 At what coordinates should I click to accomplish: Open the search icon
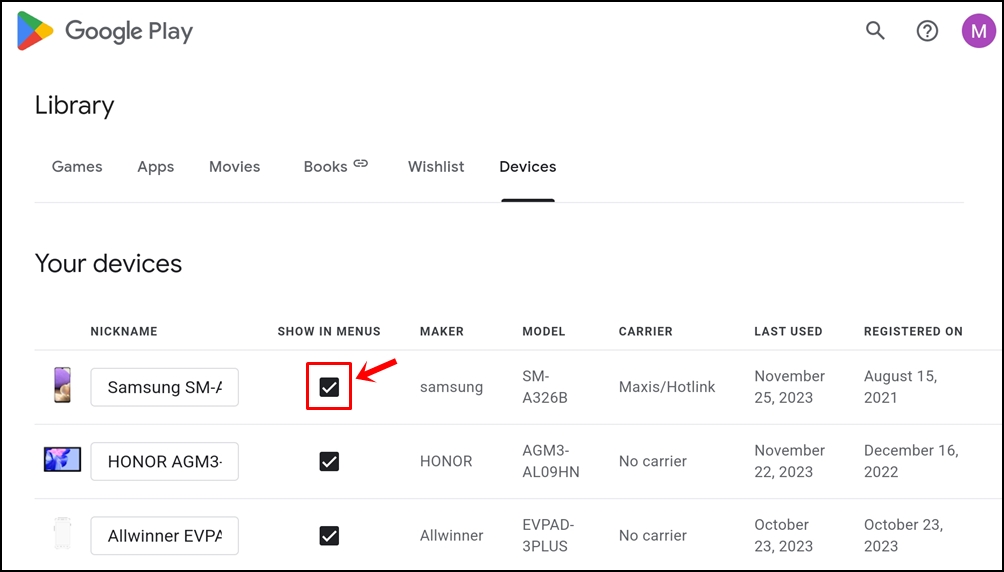875,30
